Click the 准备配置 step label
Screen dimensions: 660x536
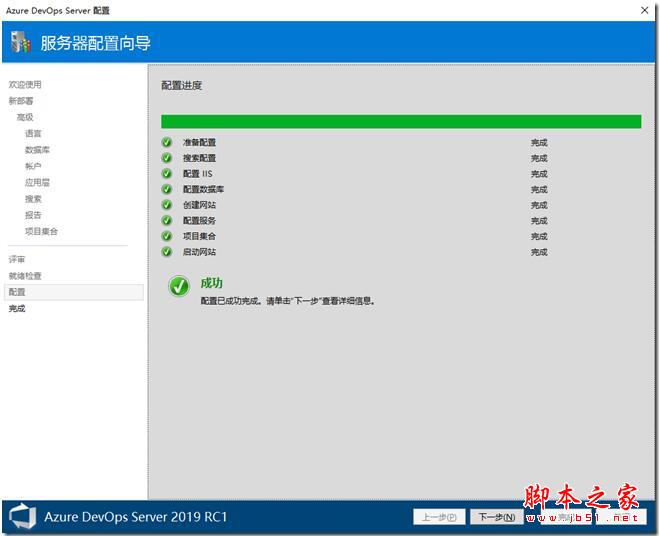[x=199, y=142]
